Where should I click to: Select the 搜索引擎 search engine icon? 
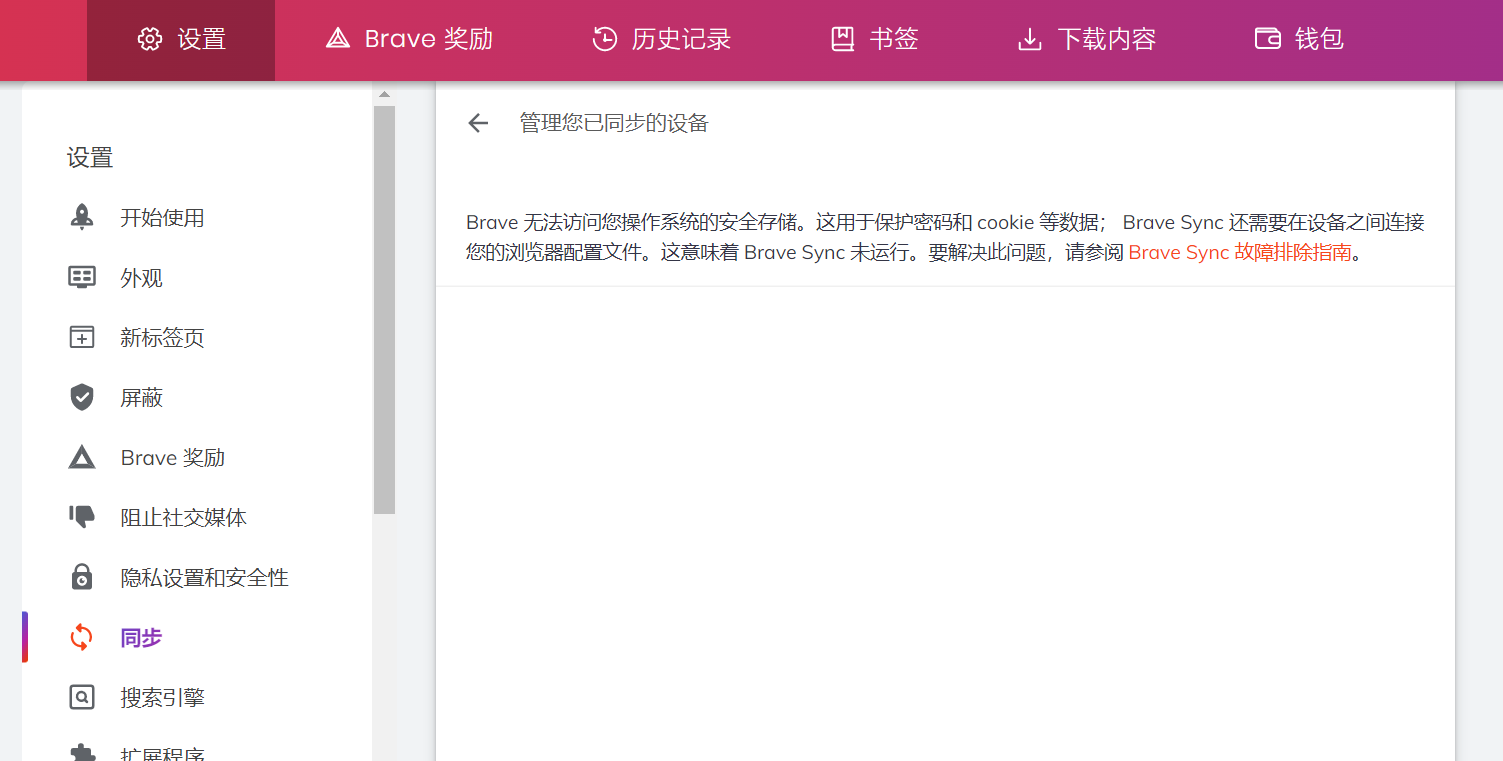point(82,698)
